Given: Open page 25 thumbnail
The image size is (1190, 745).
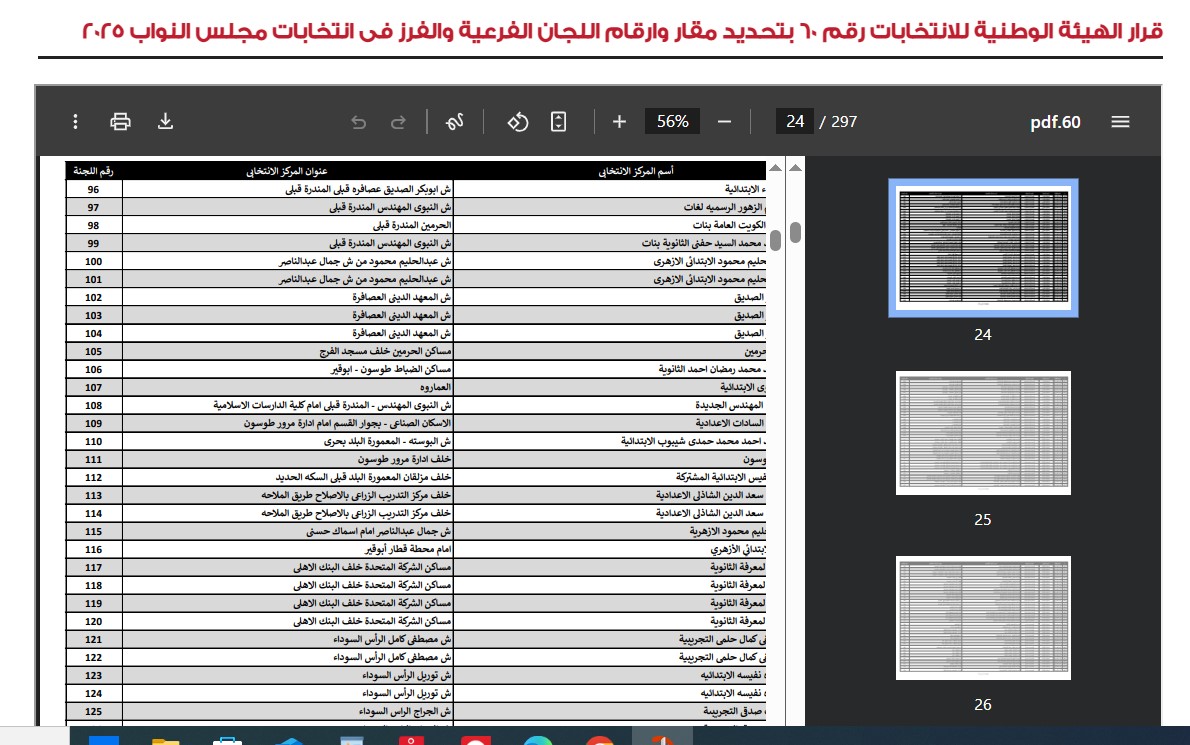Looking at the screenshot, I should click(x=983, y=432).
